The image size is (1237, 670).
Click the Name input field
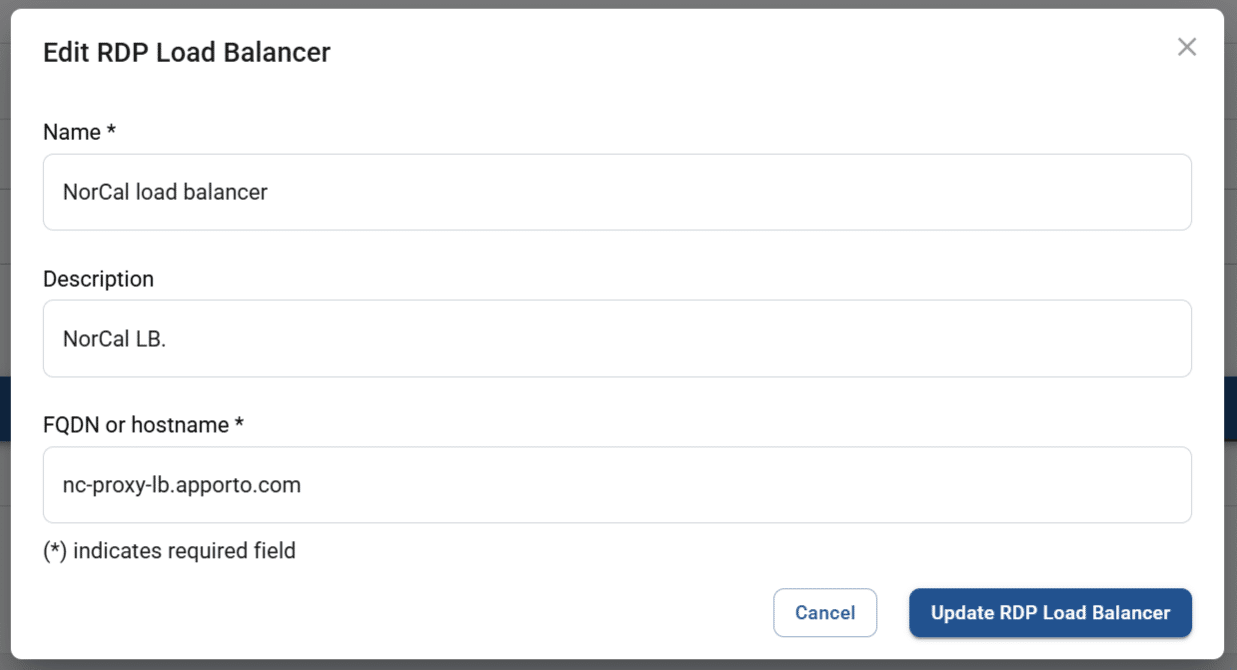tap(617, 192)
